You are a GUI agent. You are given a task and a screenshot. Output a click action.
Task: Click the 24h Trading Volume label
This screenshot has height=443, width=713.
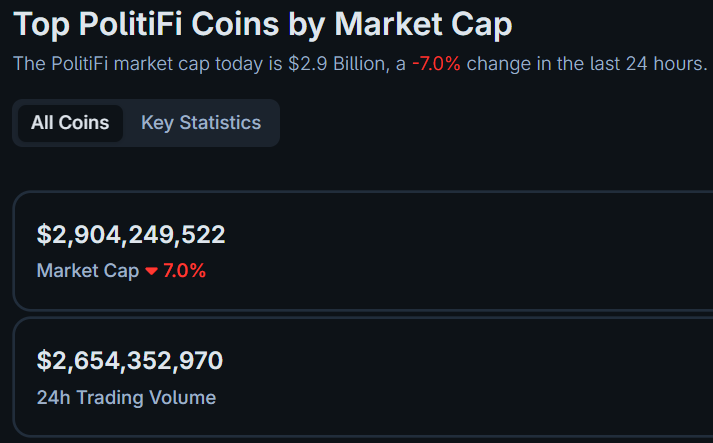pyautogui.click(x=126, y=397)
